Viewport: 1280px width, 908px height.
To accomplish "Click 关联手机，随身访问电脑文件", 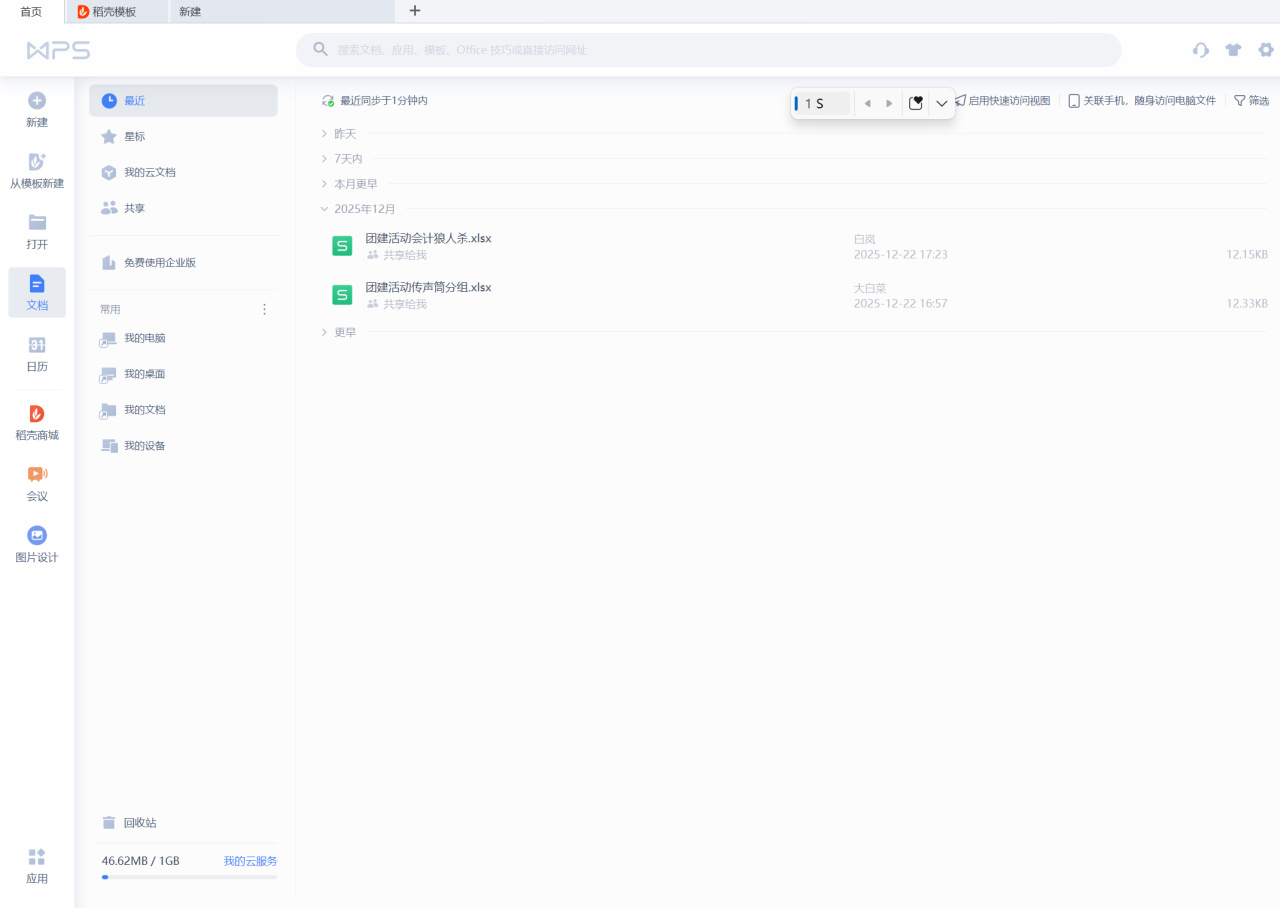I will click(x=1142, y=101).
